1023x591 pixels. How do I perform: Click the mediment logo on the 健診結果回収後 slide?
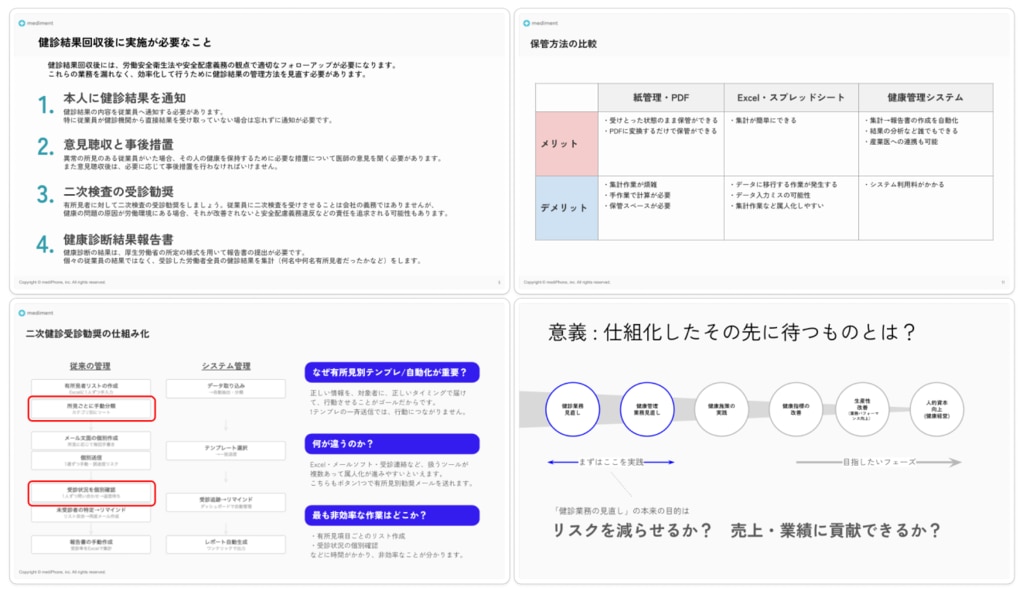[x=37, y=21]
